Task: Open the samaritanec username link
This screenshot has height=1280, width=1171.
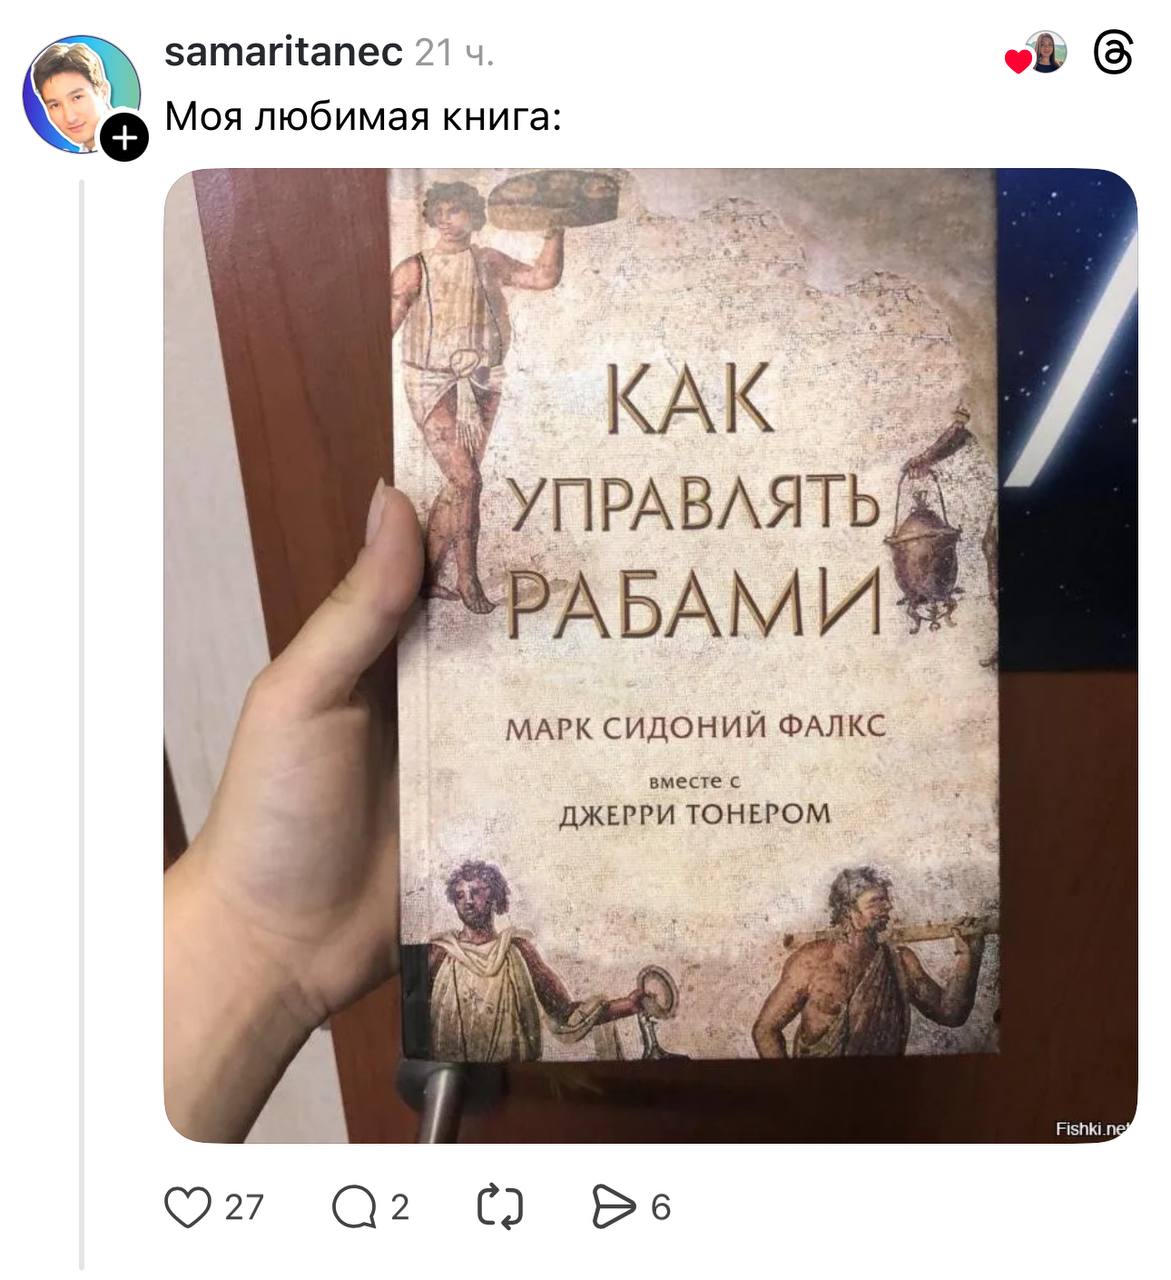Action: (284, 52)
